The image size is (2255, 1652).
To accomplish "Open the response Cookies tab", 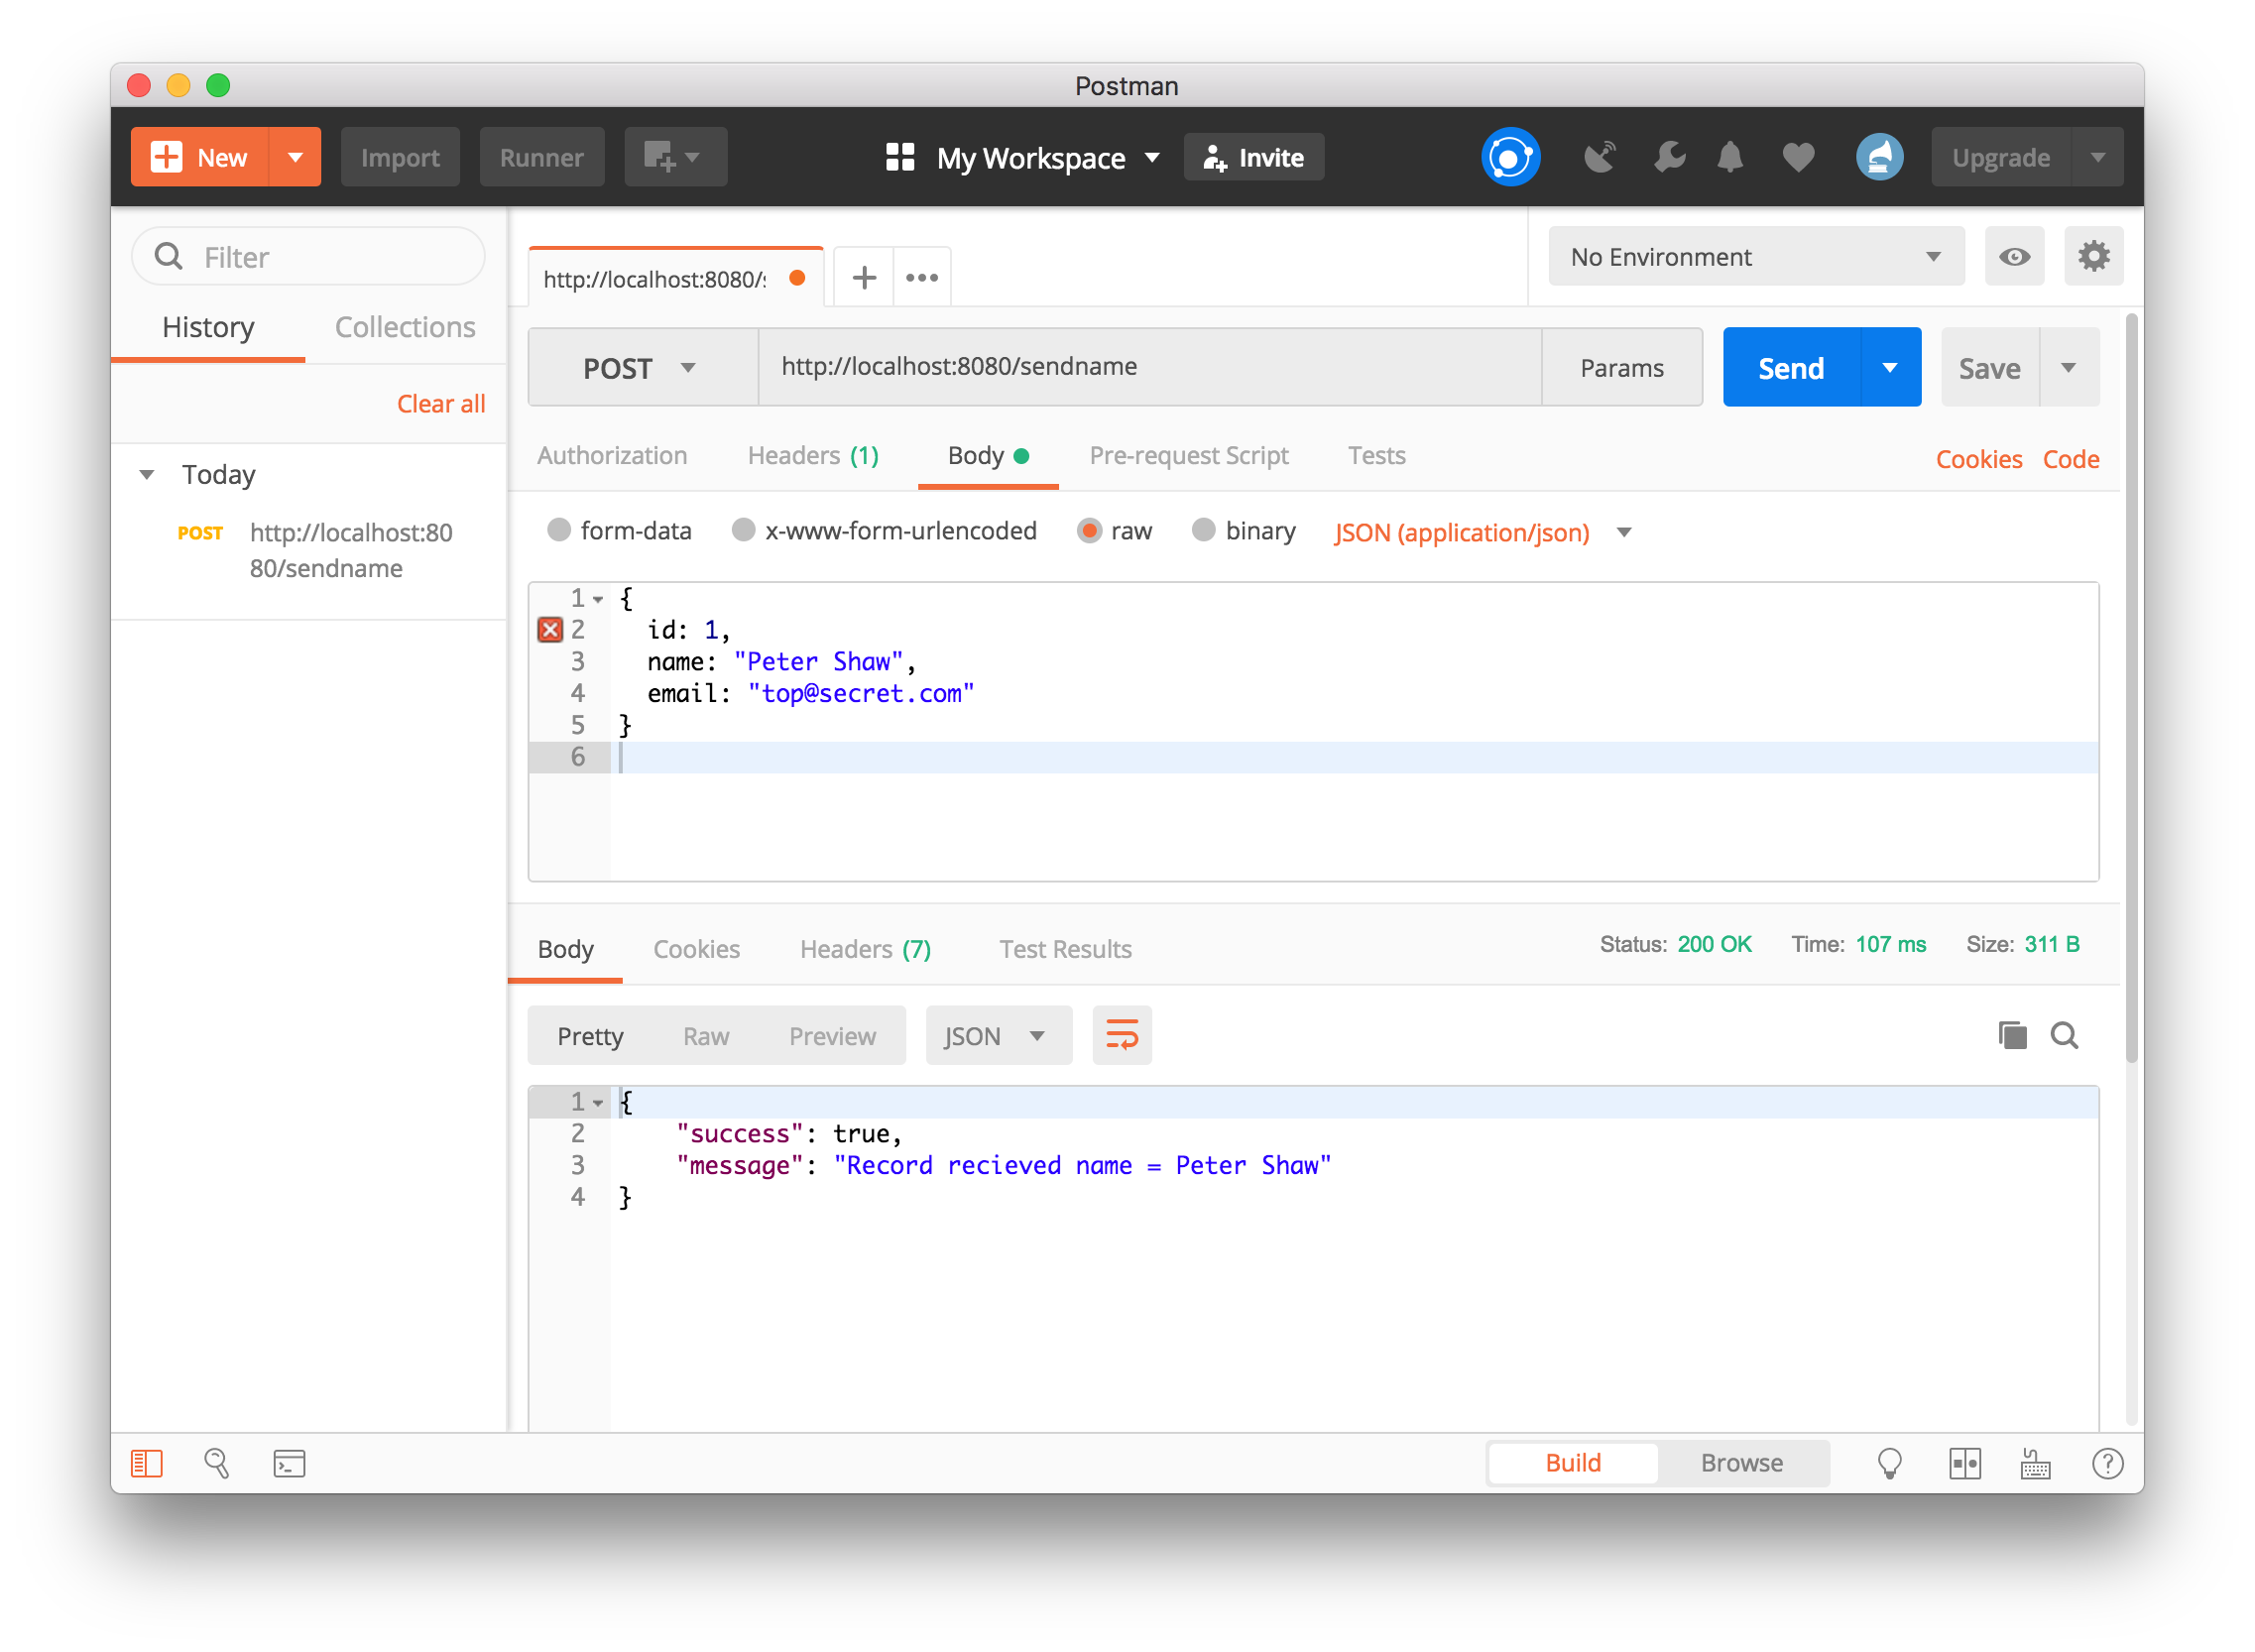I will pyautogui.click(x=696, y=949).
